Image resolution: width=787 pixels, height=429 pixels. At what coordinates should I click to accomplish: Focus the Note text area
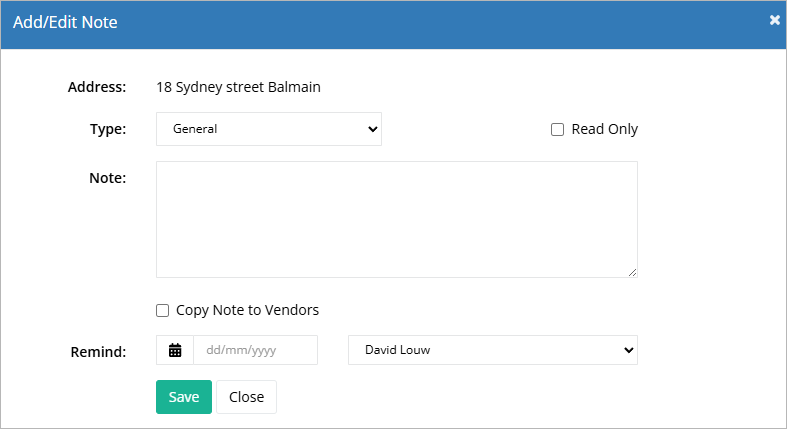pos(397,219)
